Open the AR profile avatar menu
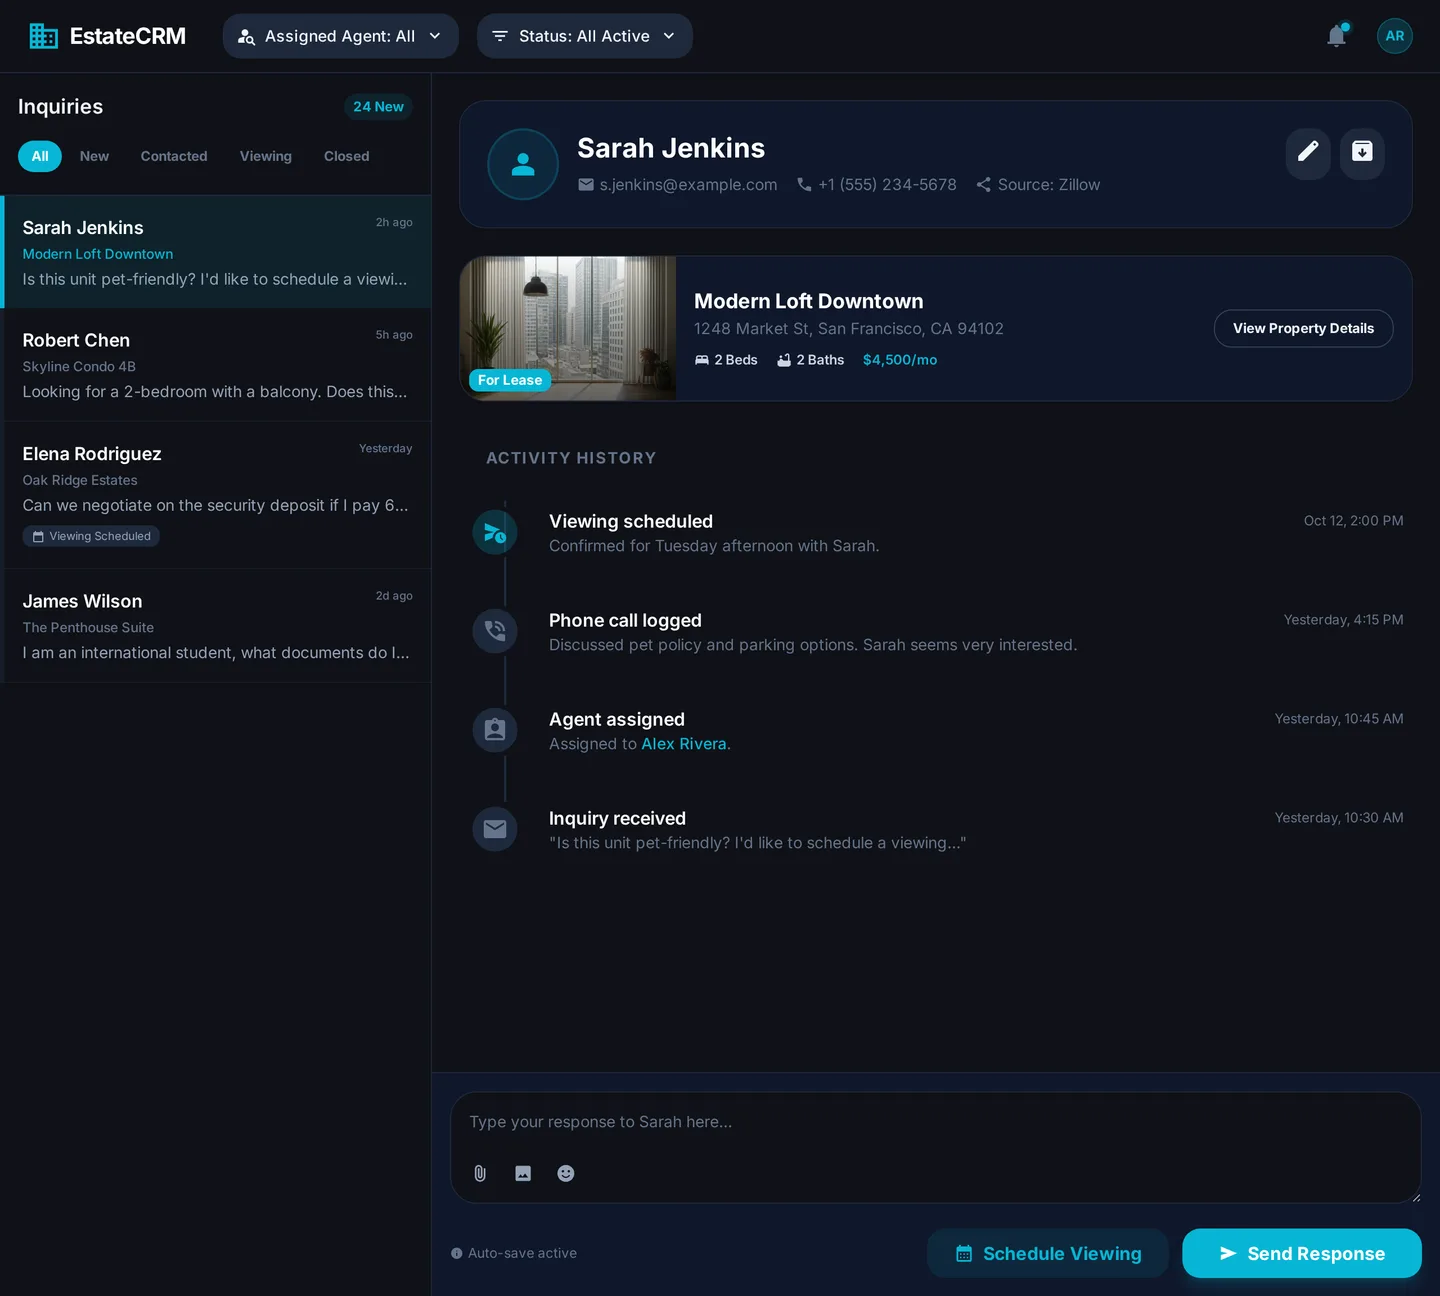 pyautogui.click(x=1395, y=35)
